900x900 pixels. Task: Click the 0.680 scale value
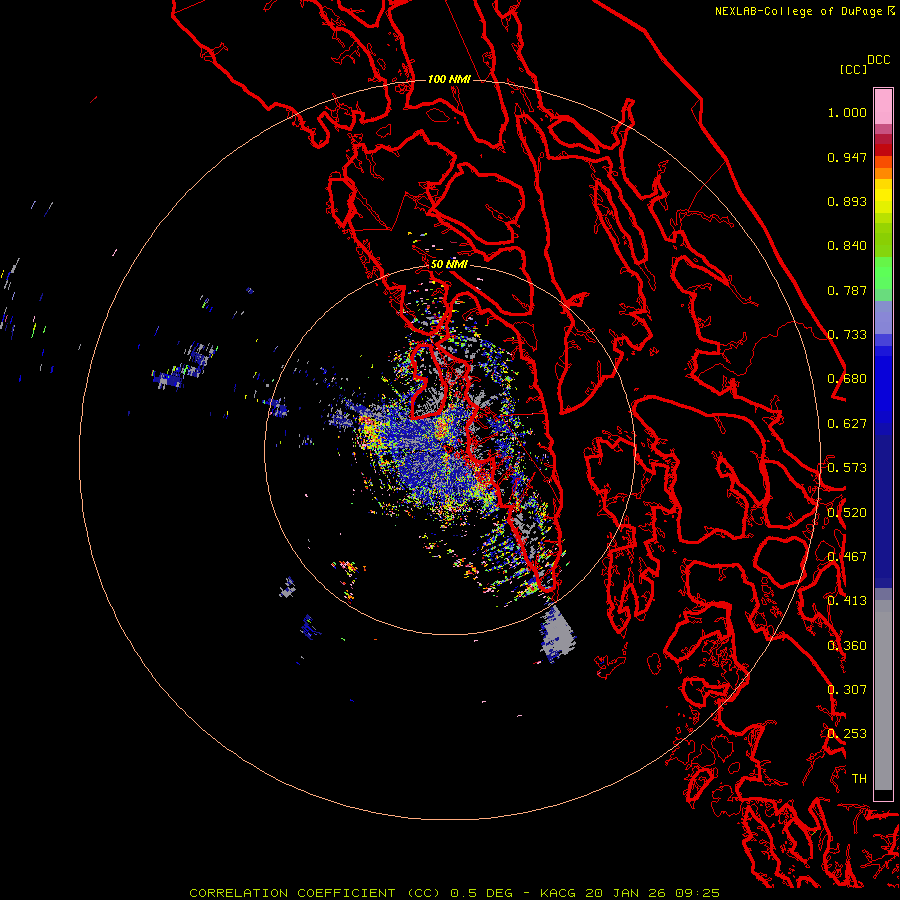tap(847, 379)
